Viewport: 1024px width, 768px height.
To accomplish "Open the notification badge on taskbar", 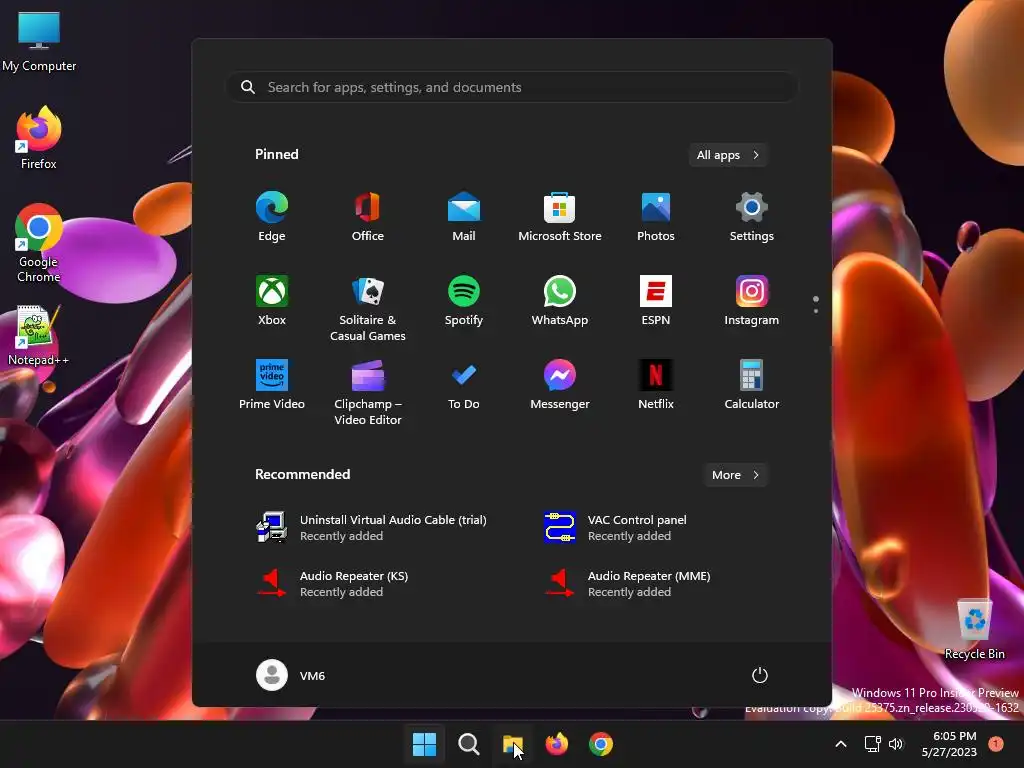I will coord(996,743).
